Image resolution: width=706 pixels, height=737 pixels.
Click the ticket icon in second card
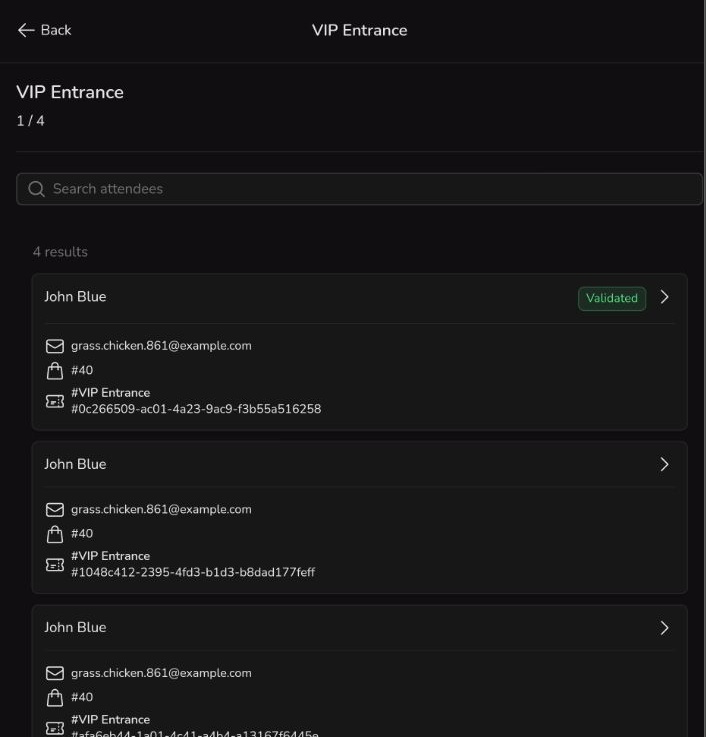[55, 565]
